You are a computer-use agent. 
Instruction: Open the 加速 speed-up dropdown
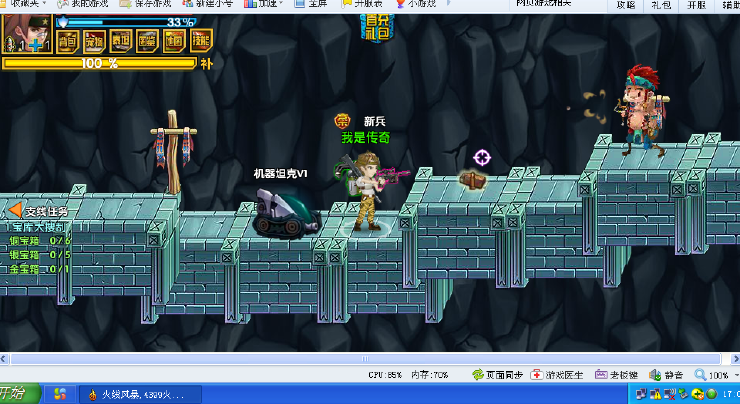pos(263,4)
